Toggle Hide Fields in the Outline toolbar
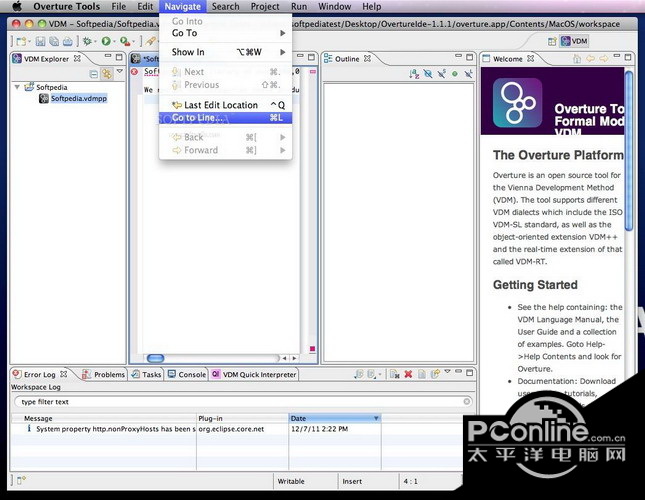This screenshot has width=645, height=500. [428, 74]
